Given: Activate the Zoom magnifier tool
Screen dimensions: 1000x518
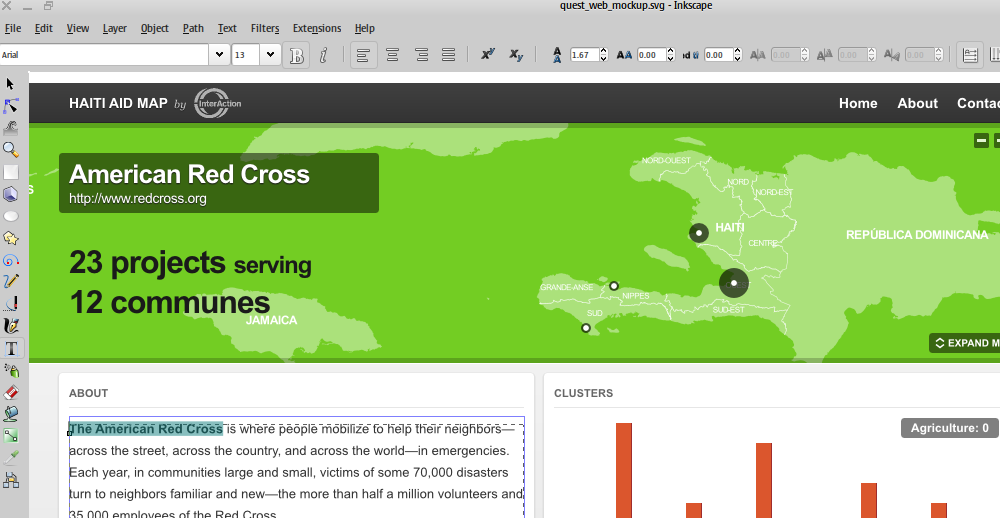Looking at the screenshot, I should point(10,150).
